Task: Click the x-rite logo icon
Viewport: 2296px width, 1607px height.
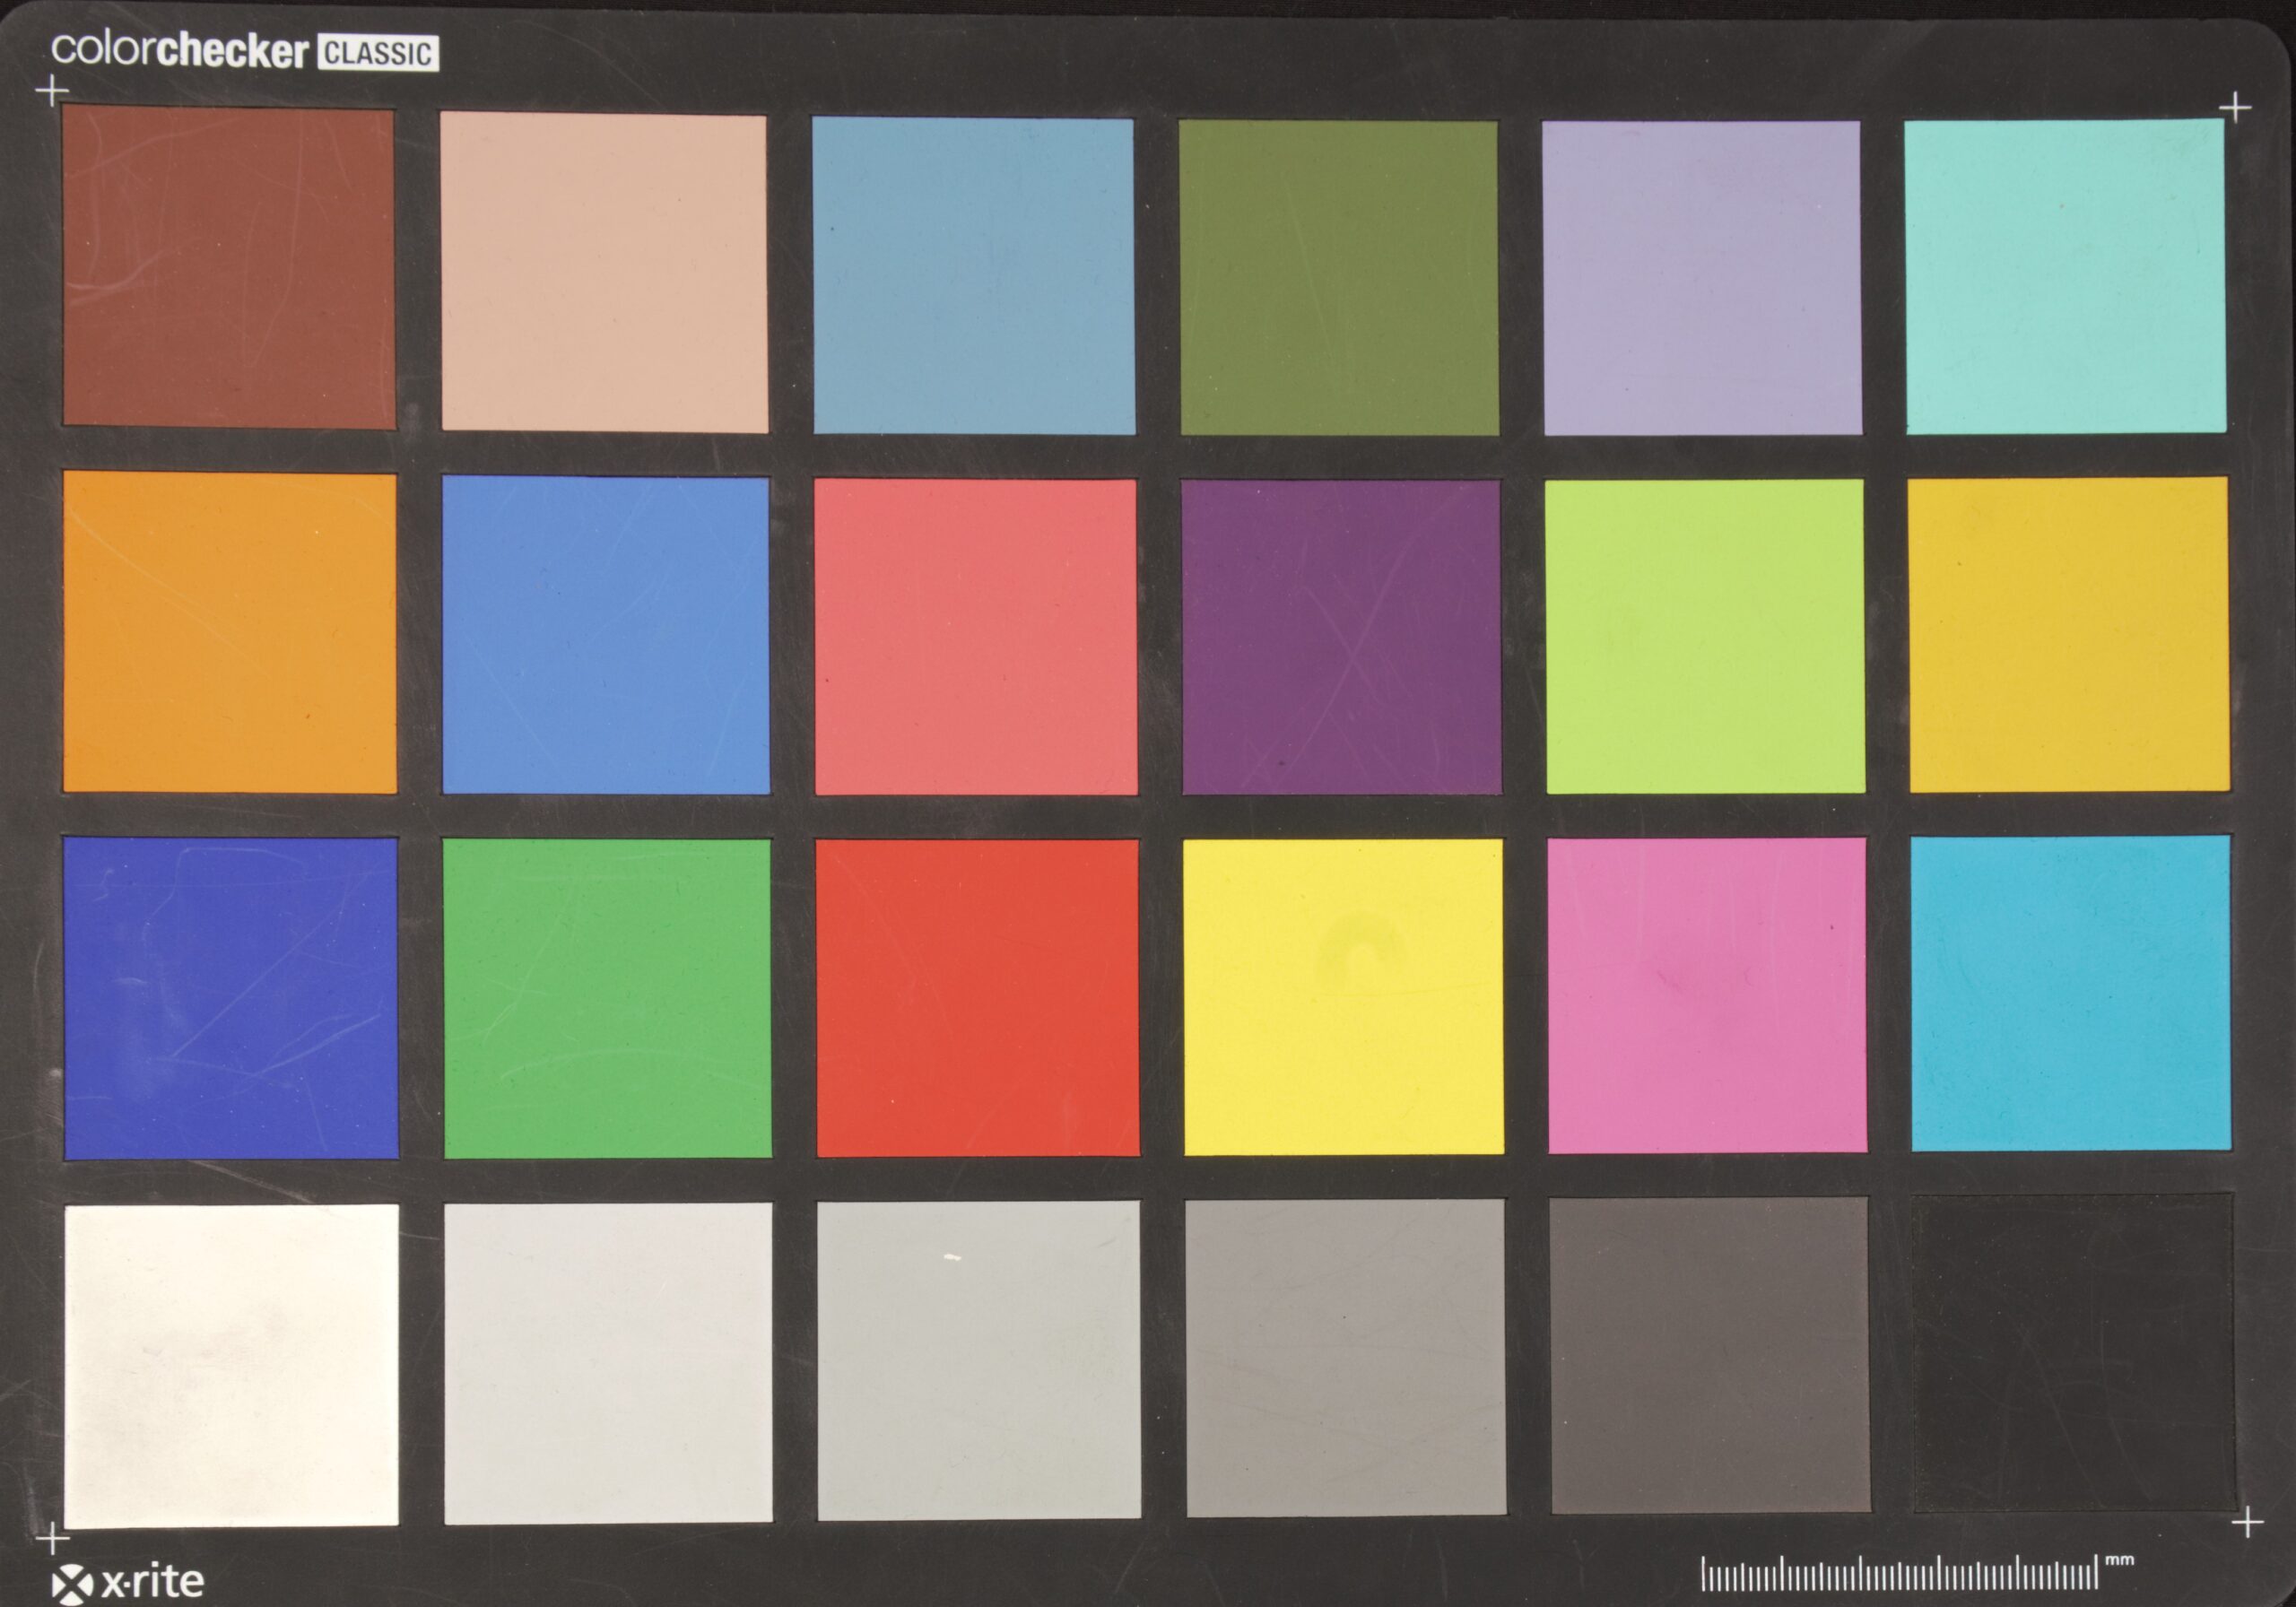Action: (71, 1582)
